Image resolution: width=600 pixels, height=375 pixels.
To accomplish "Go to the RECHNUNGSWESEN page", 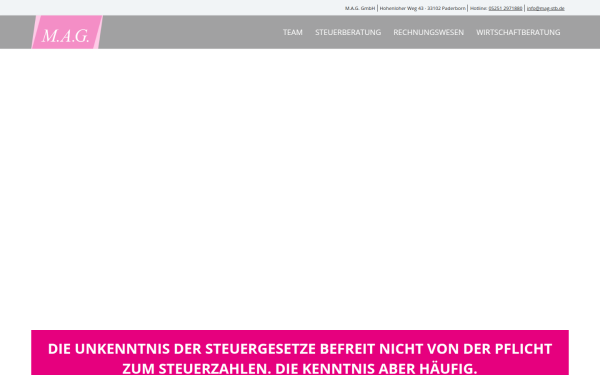I will 429,33.
